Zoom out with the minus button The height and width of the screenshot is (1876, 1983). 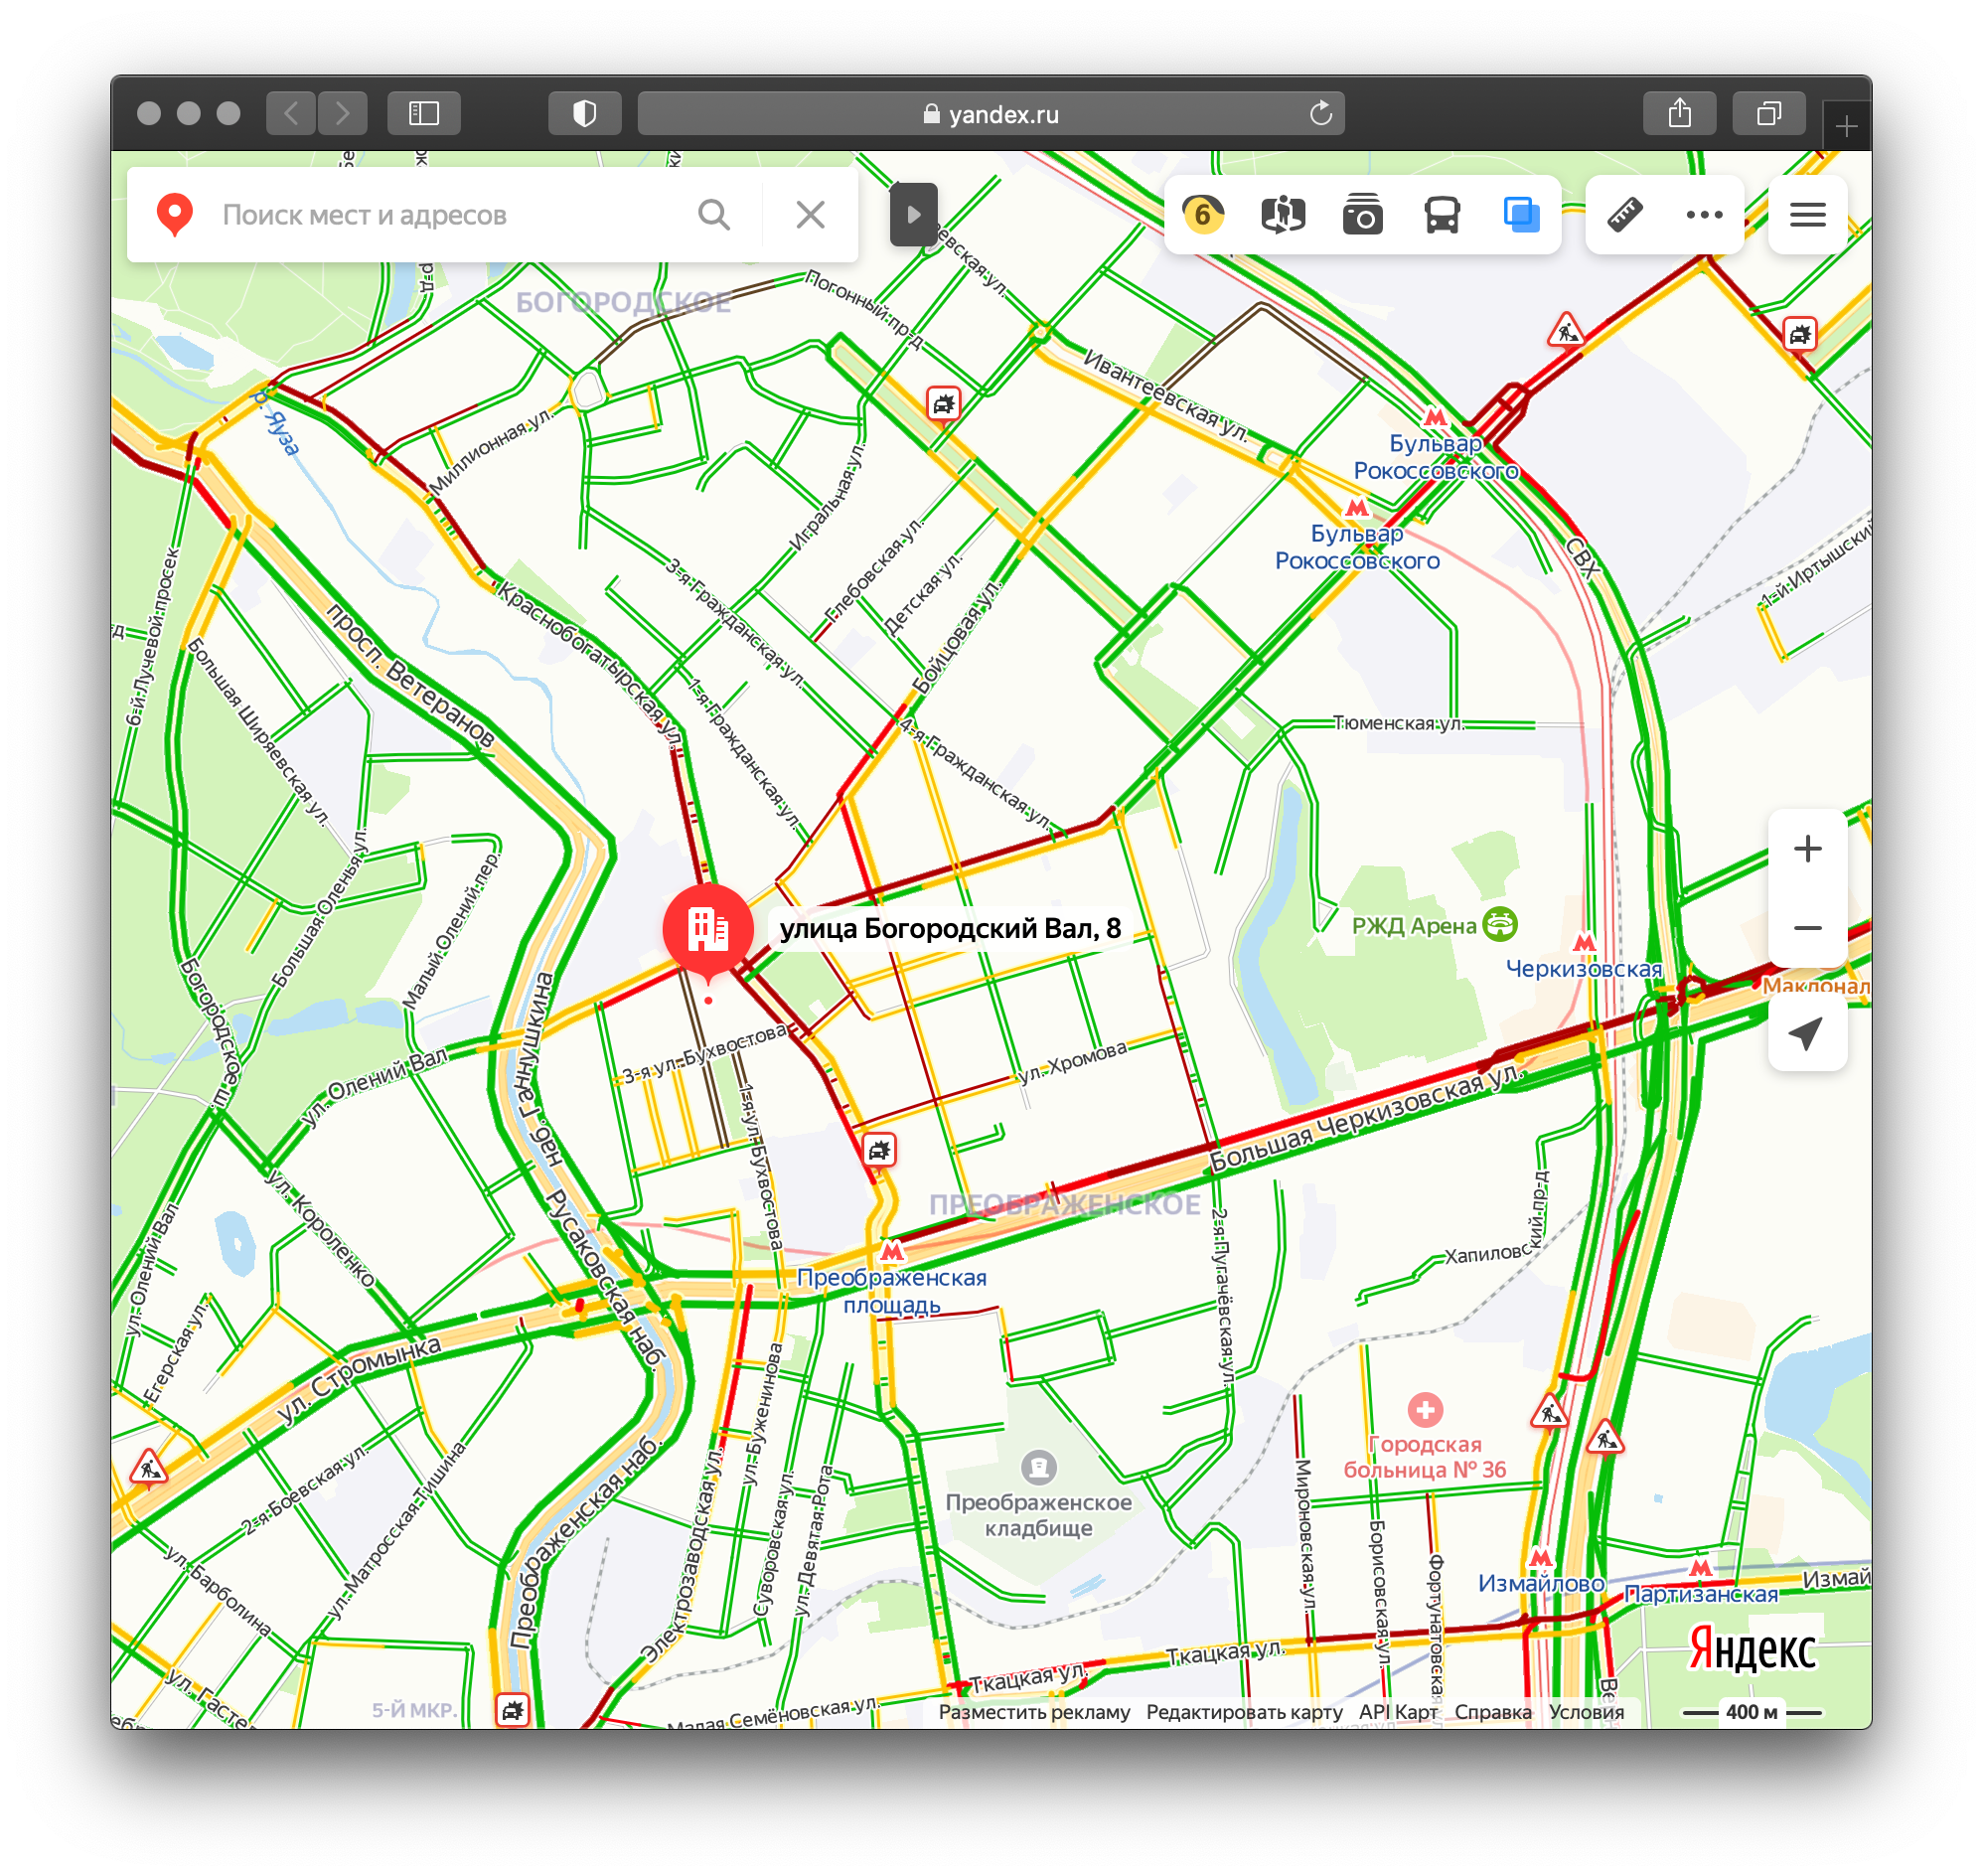click(1807, 928)
